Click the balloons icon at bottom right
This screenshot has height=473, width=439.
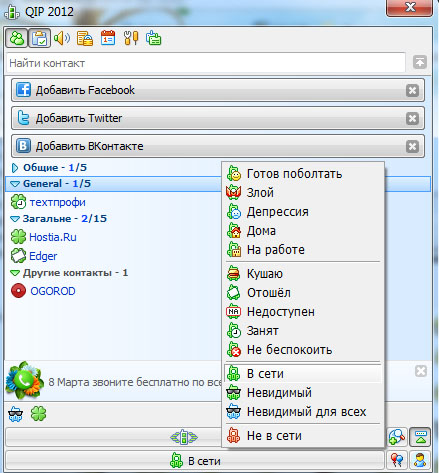tap(397, 460)
